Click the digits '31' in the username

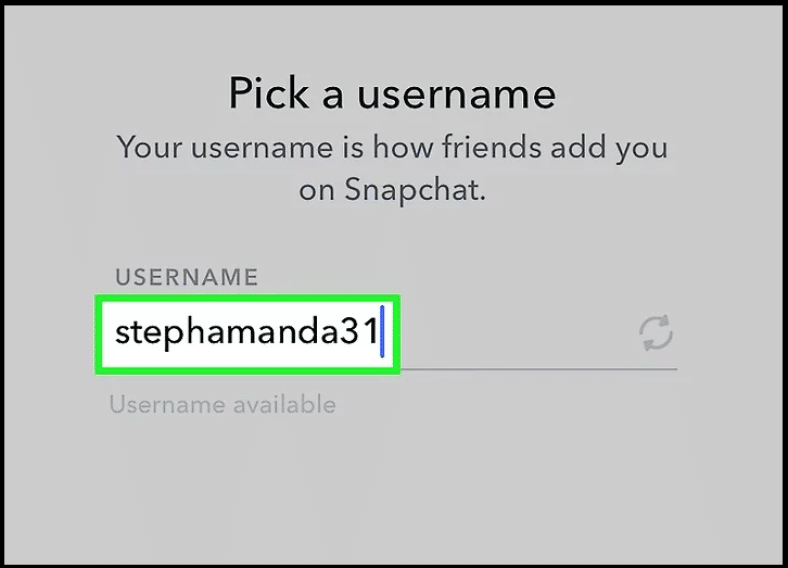click(359, 331)
